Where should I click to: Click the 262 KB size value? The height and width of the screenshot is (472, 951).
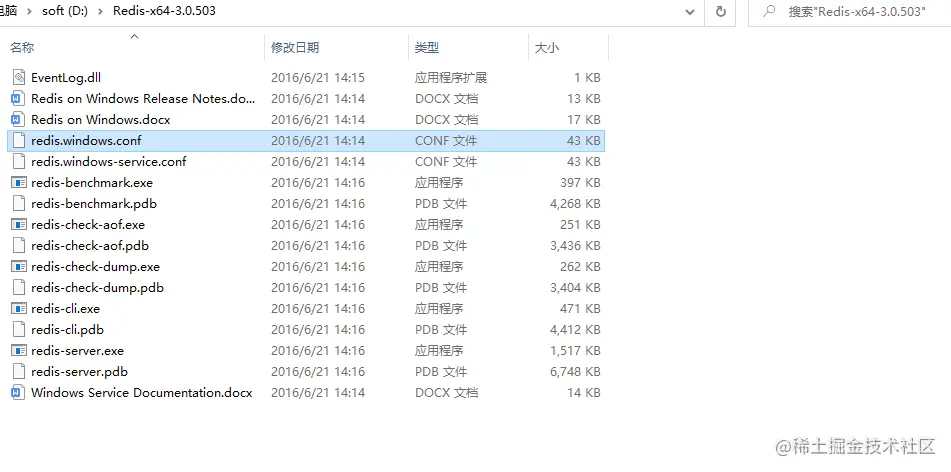580,267
